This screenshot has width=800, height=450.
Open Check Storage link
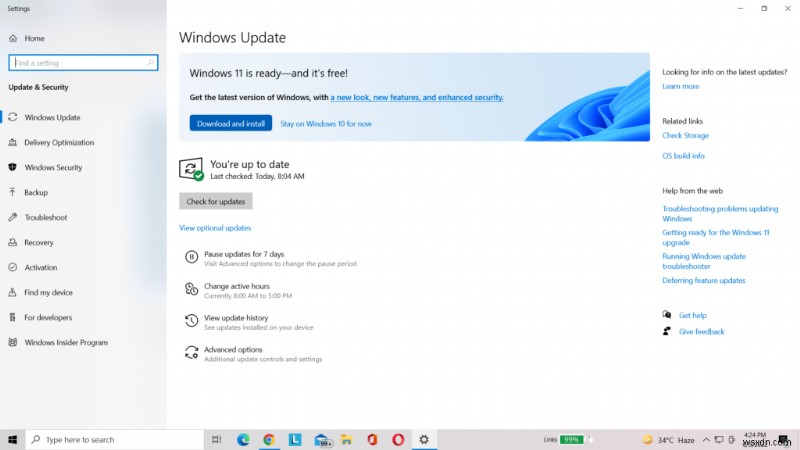[685, 135]
